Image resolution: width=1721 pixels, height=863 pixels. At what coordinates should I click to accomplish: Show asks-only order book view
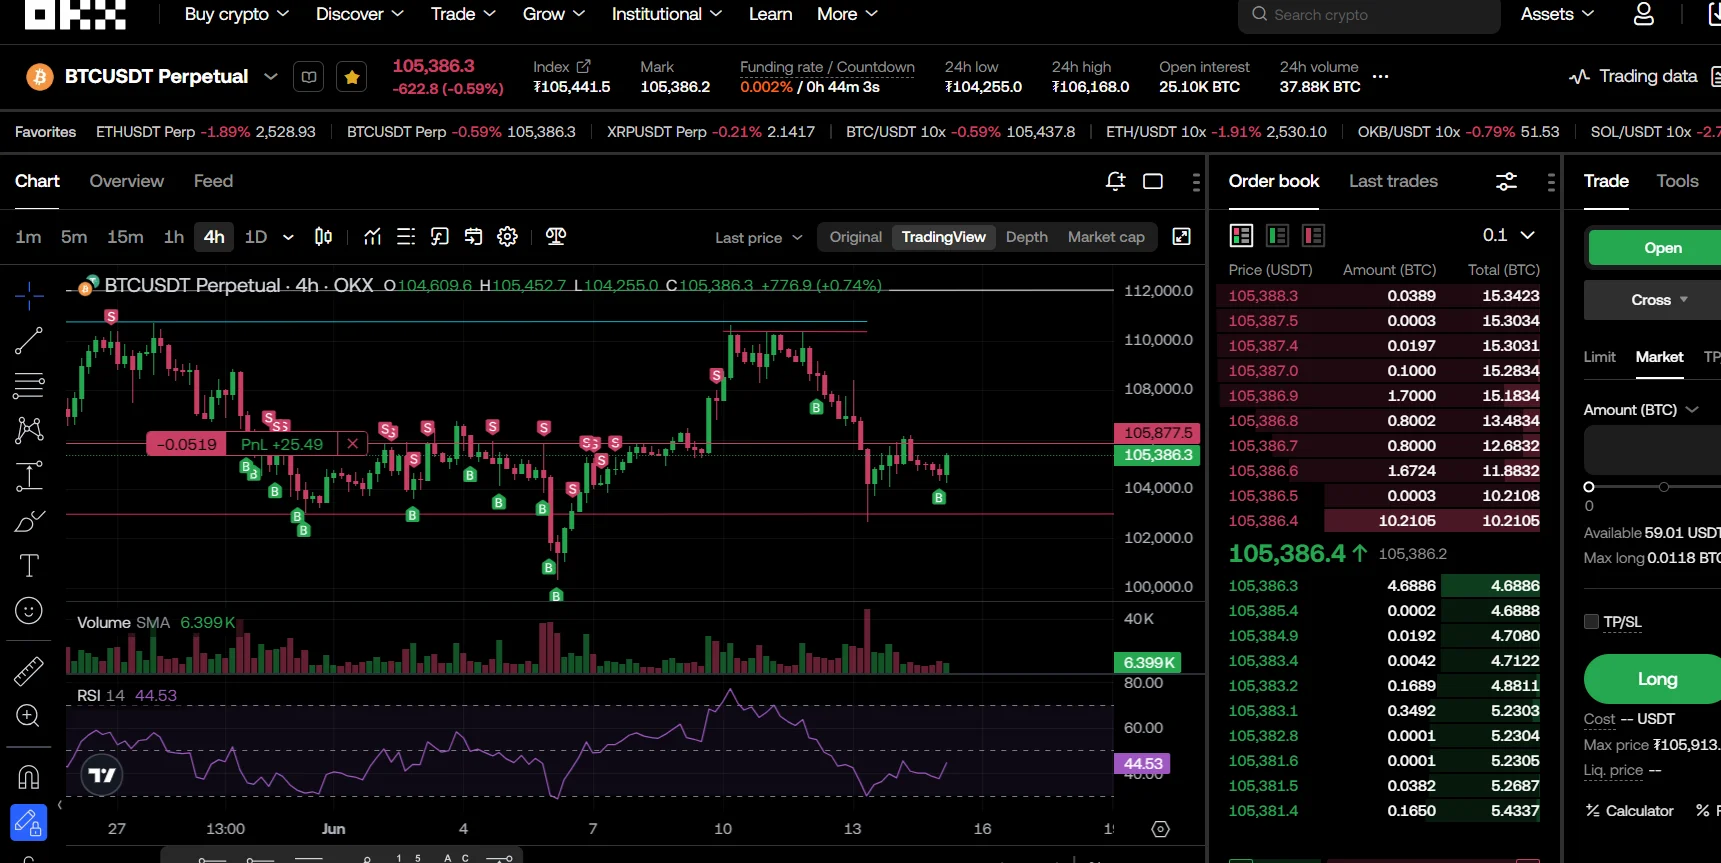(1313, 235)
